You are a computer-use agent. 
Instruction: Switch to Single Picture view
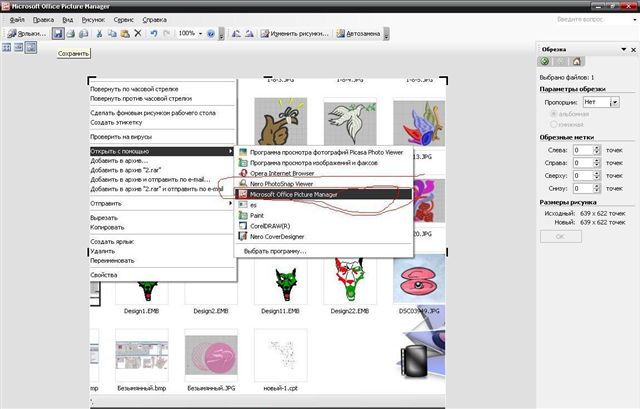tap(31, 48)
